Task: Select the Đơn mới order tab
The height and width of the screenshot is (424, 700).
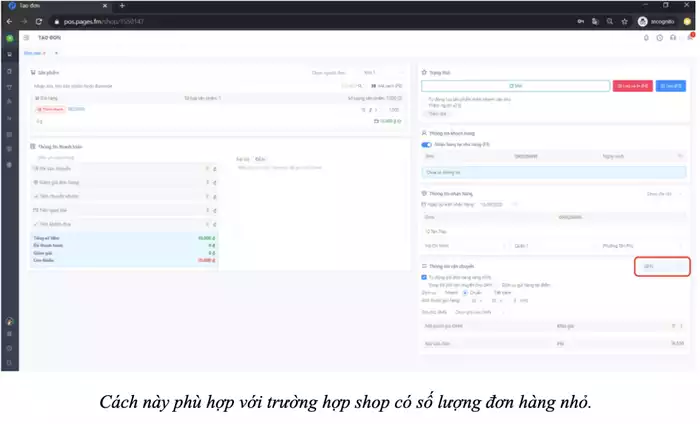Action: [x=35, y=53]
